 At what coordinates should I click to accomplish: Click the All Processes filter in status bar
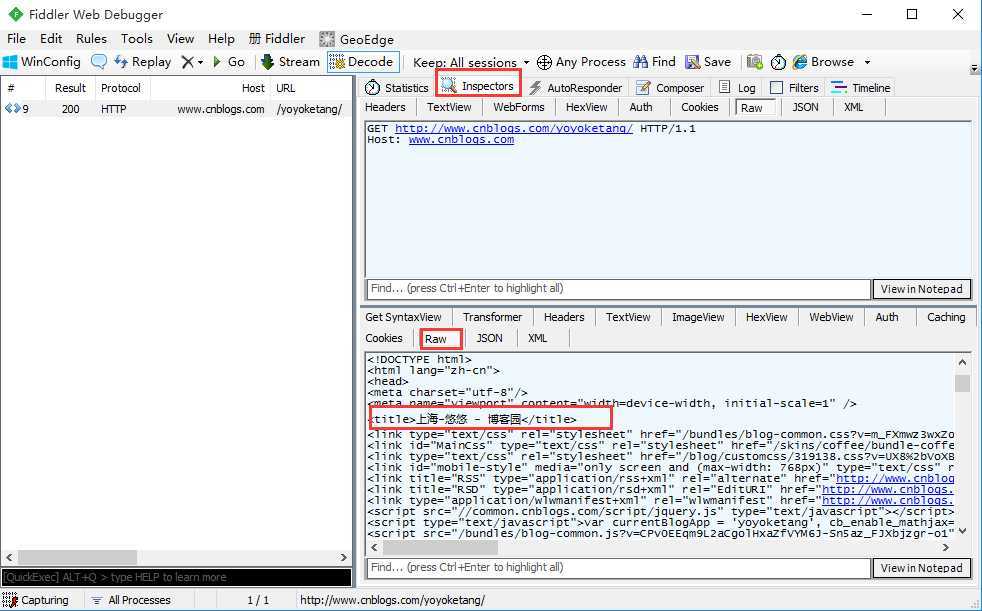(131, 600)
